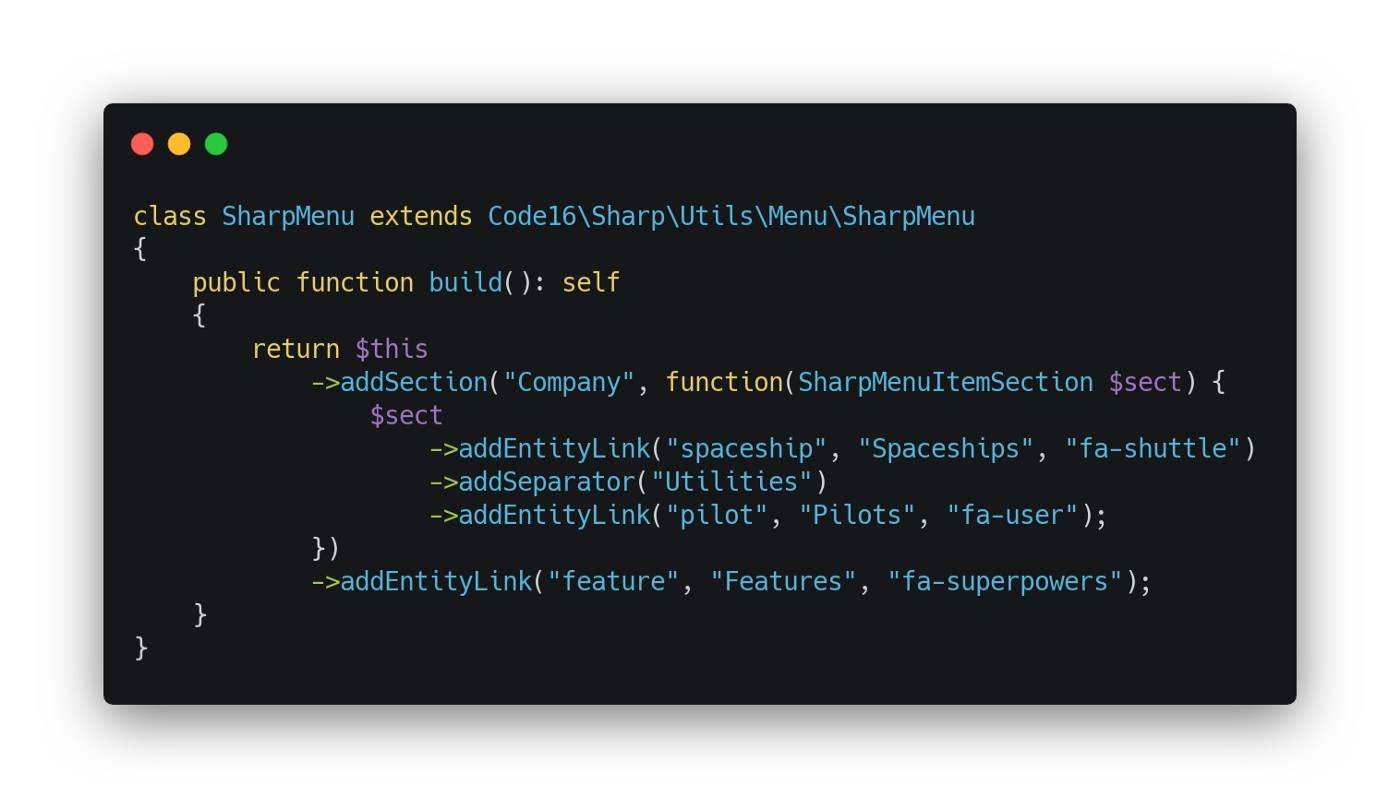Click the build method name
Image resolution: width=1400 pixels, height=808 pixels.
(466, 282)
